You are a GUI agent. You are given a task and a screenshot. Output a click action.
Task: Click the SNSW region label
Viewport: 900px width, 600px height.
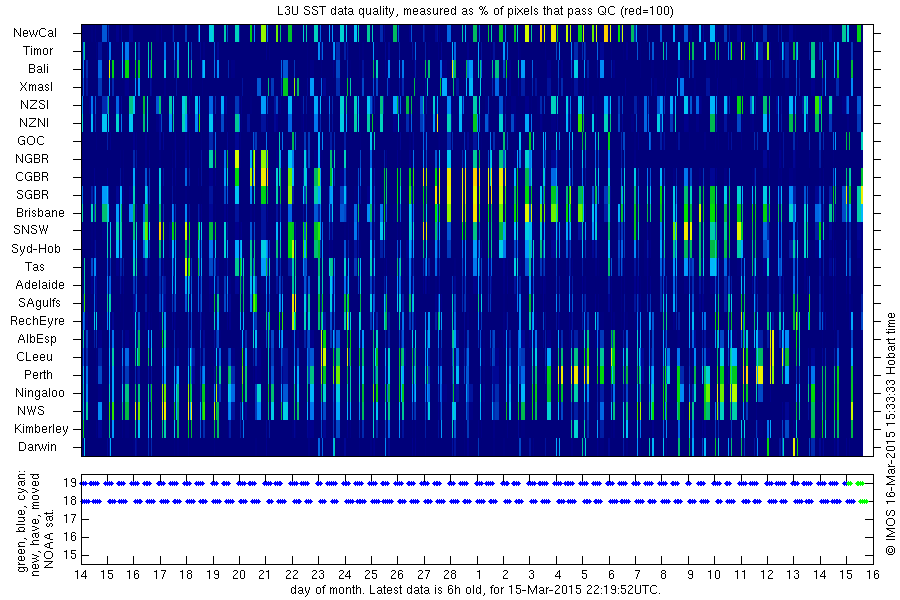[x=31, y=230]
